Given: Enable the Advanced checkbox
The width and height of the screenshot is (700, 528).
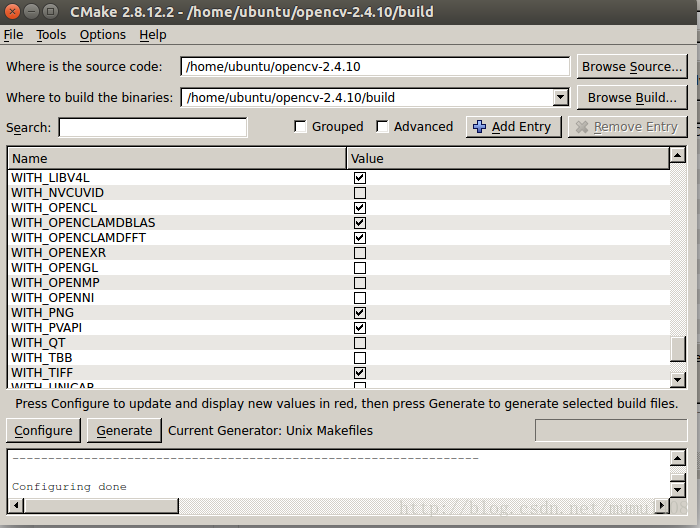Looking at the screenshot, I should [x=382, y=127].
